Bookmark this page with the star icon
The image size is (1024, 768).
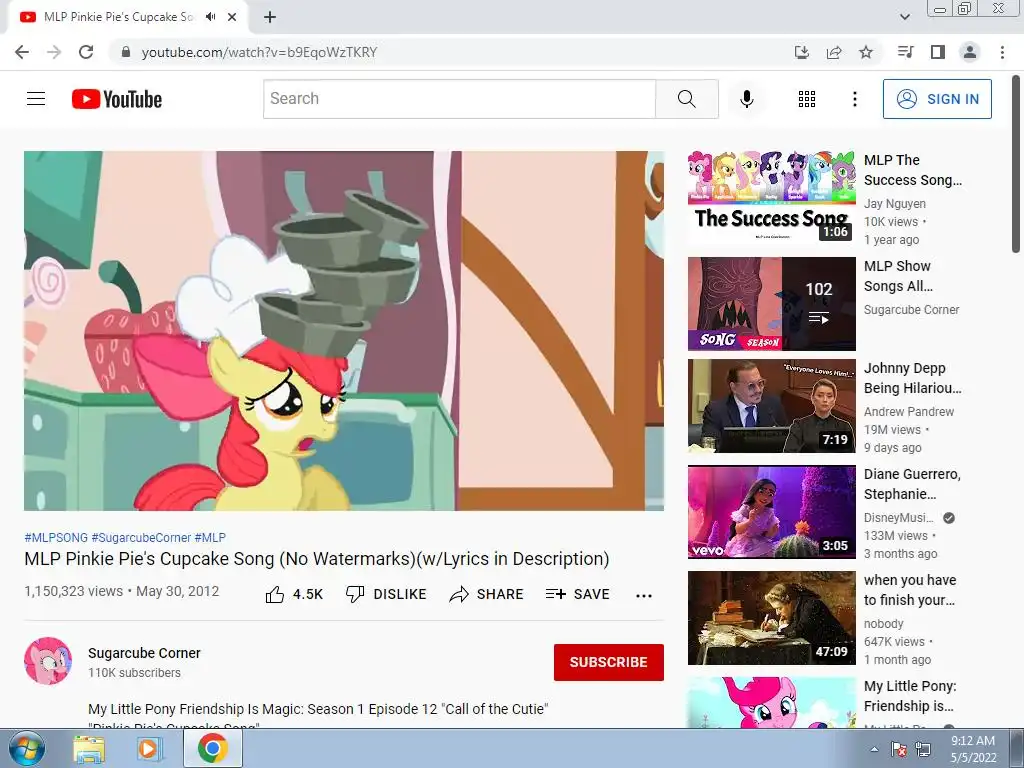tap(866, 52)
